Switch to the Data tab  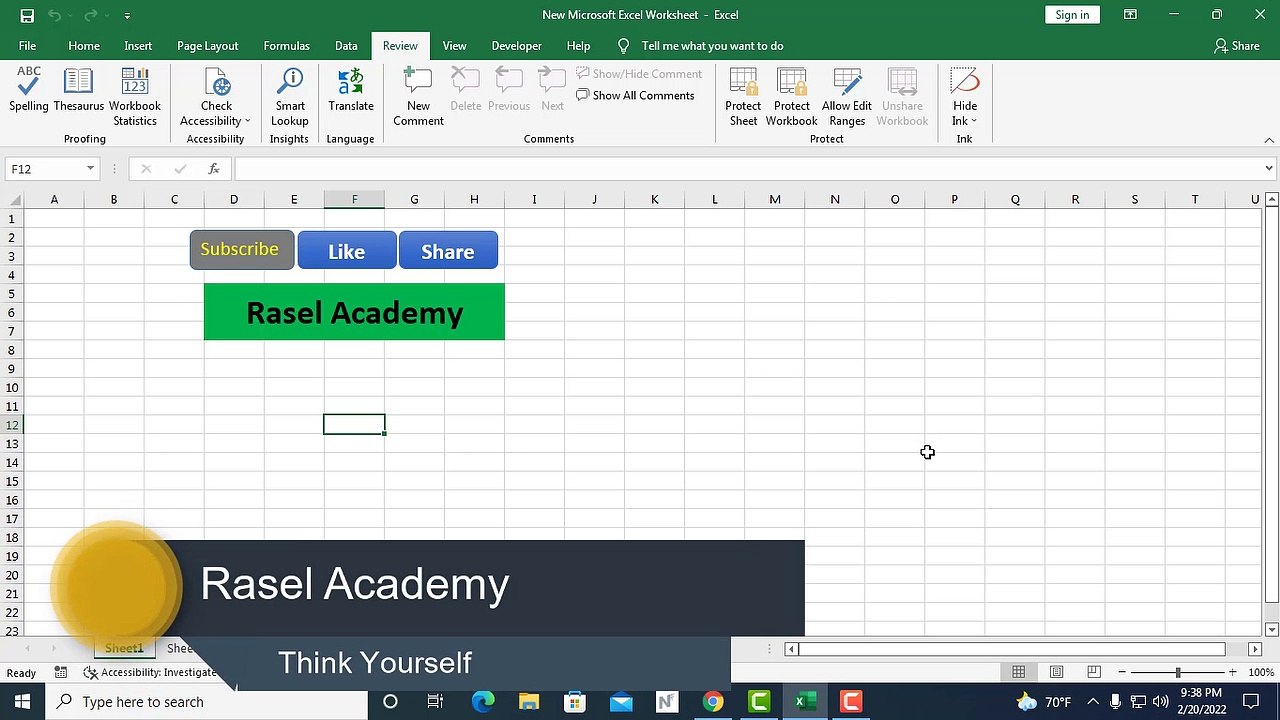coord(346,46)
